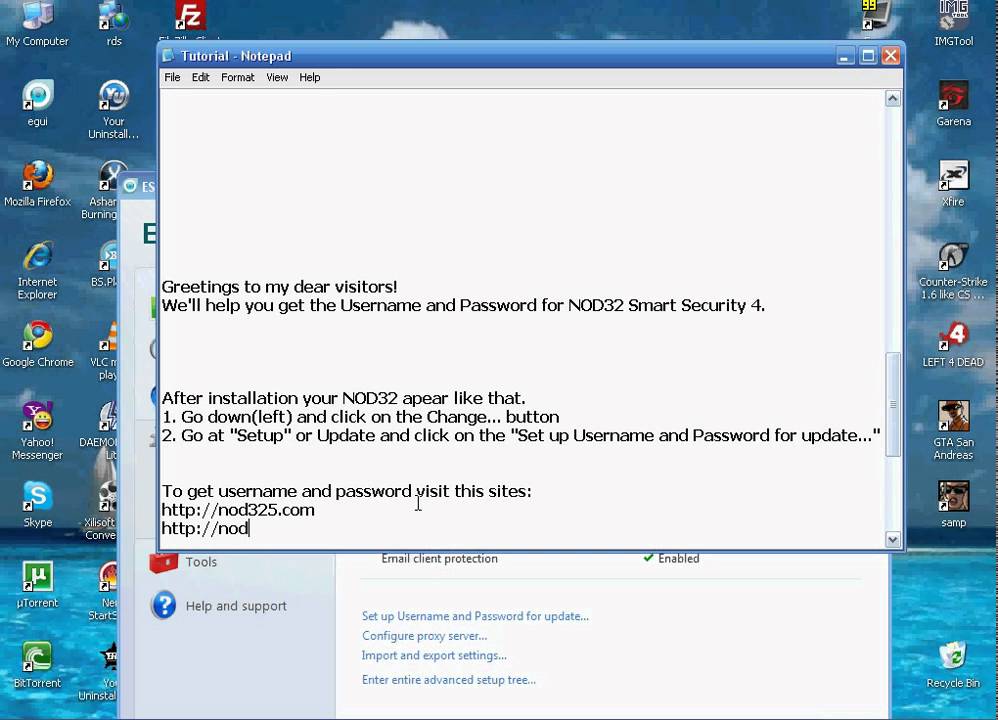Click "Enter entire advanced setup tree..." link
This screenshot has height=720, width=998.
tap(449, 679)
